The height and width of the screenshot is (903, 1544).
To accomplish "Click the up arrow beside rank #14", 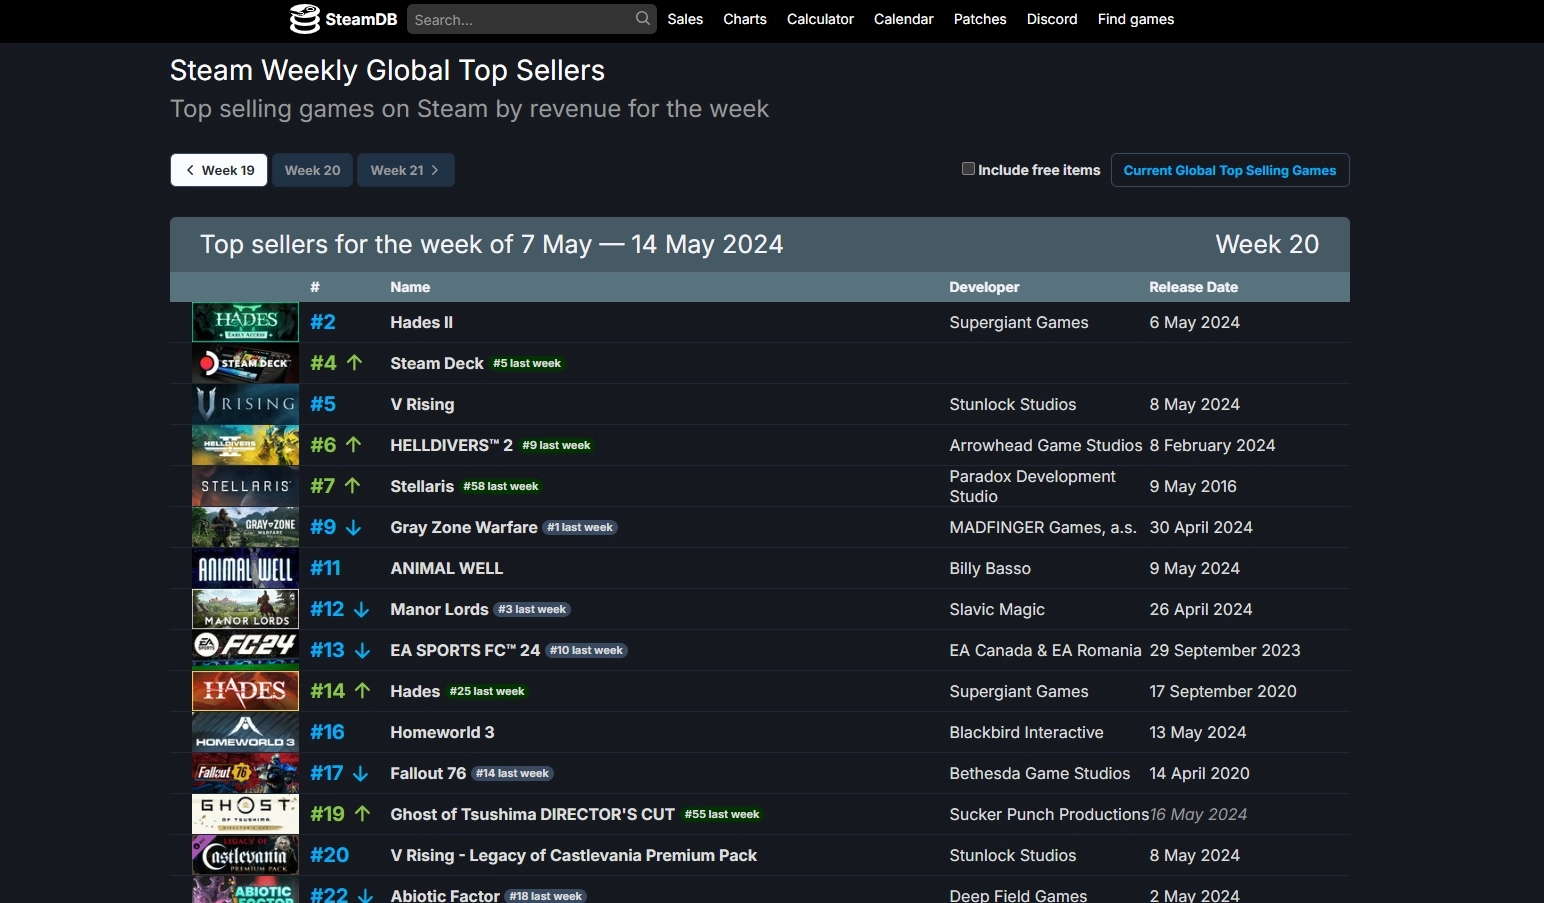I will coord(363,690).
